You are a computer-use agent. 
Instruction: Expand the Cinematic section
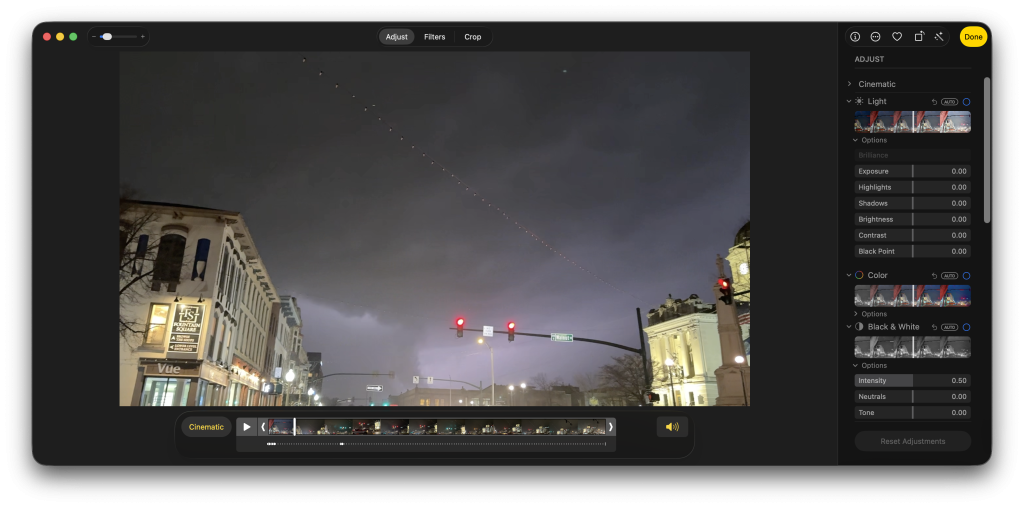[x=849, y=84]
